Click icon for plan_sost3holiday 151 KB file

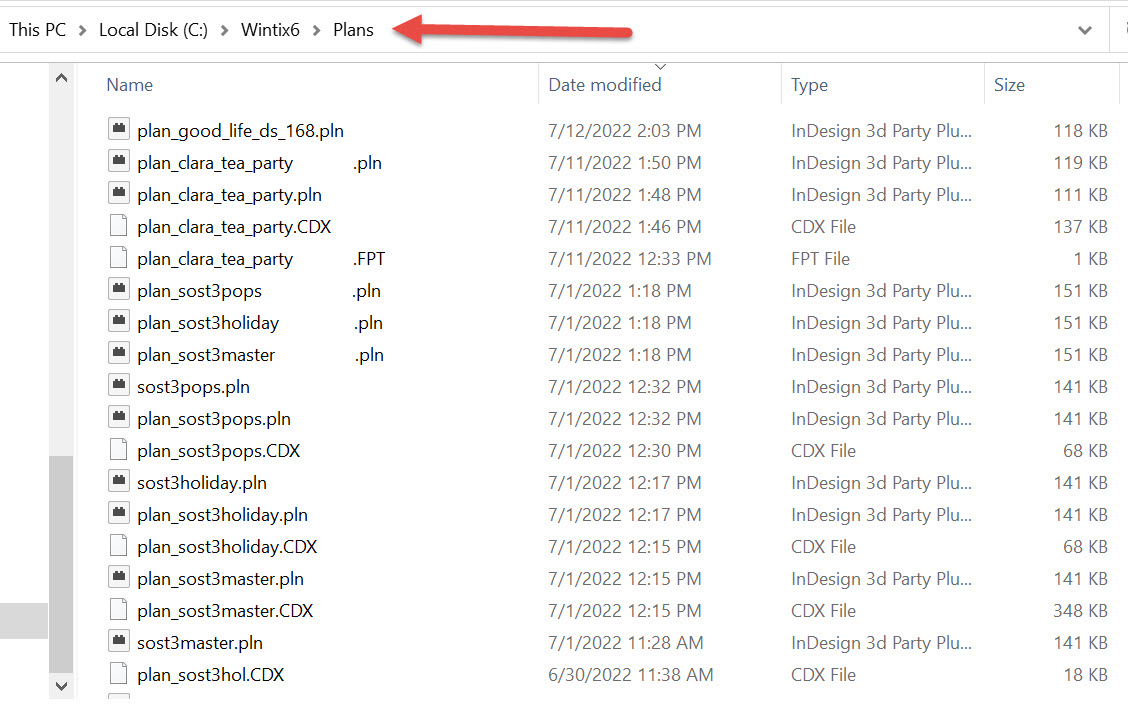[x=119, y=321]
